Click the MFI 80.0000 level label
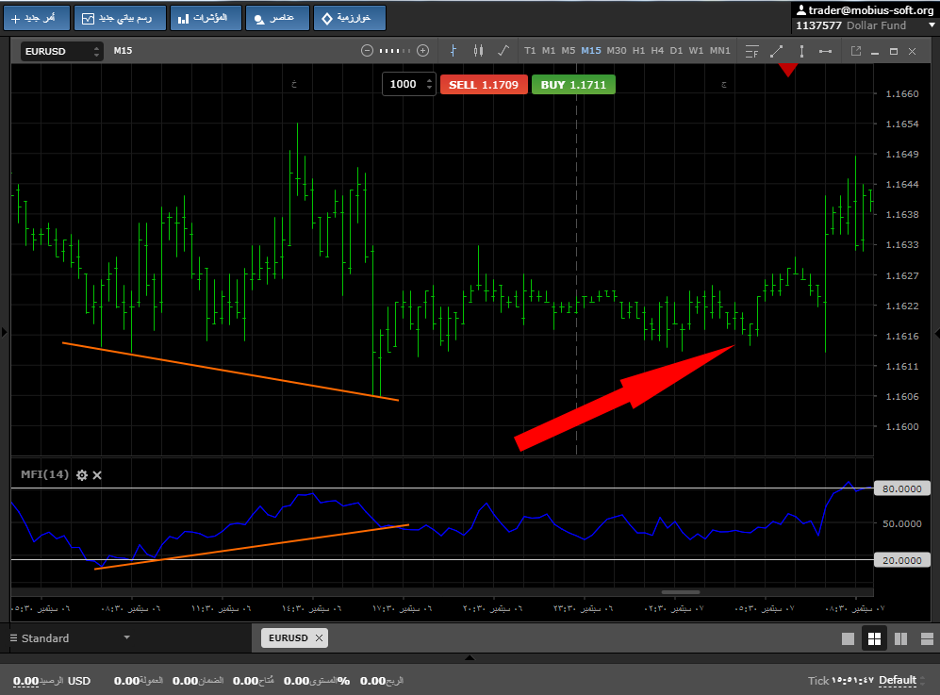940x695 pixels. pyautogui.click(x=902, y=489)
